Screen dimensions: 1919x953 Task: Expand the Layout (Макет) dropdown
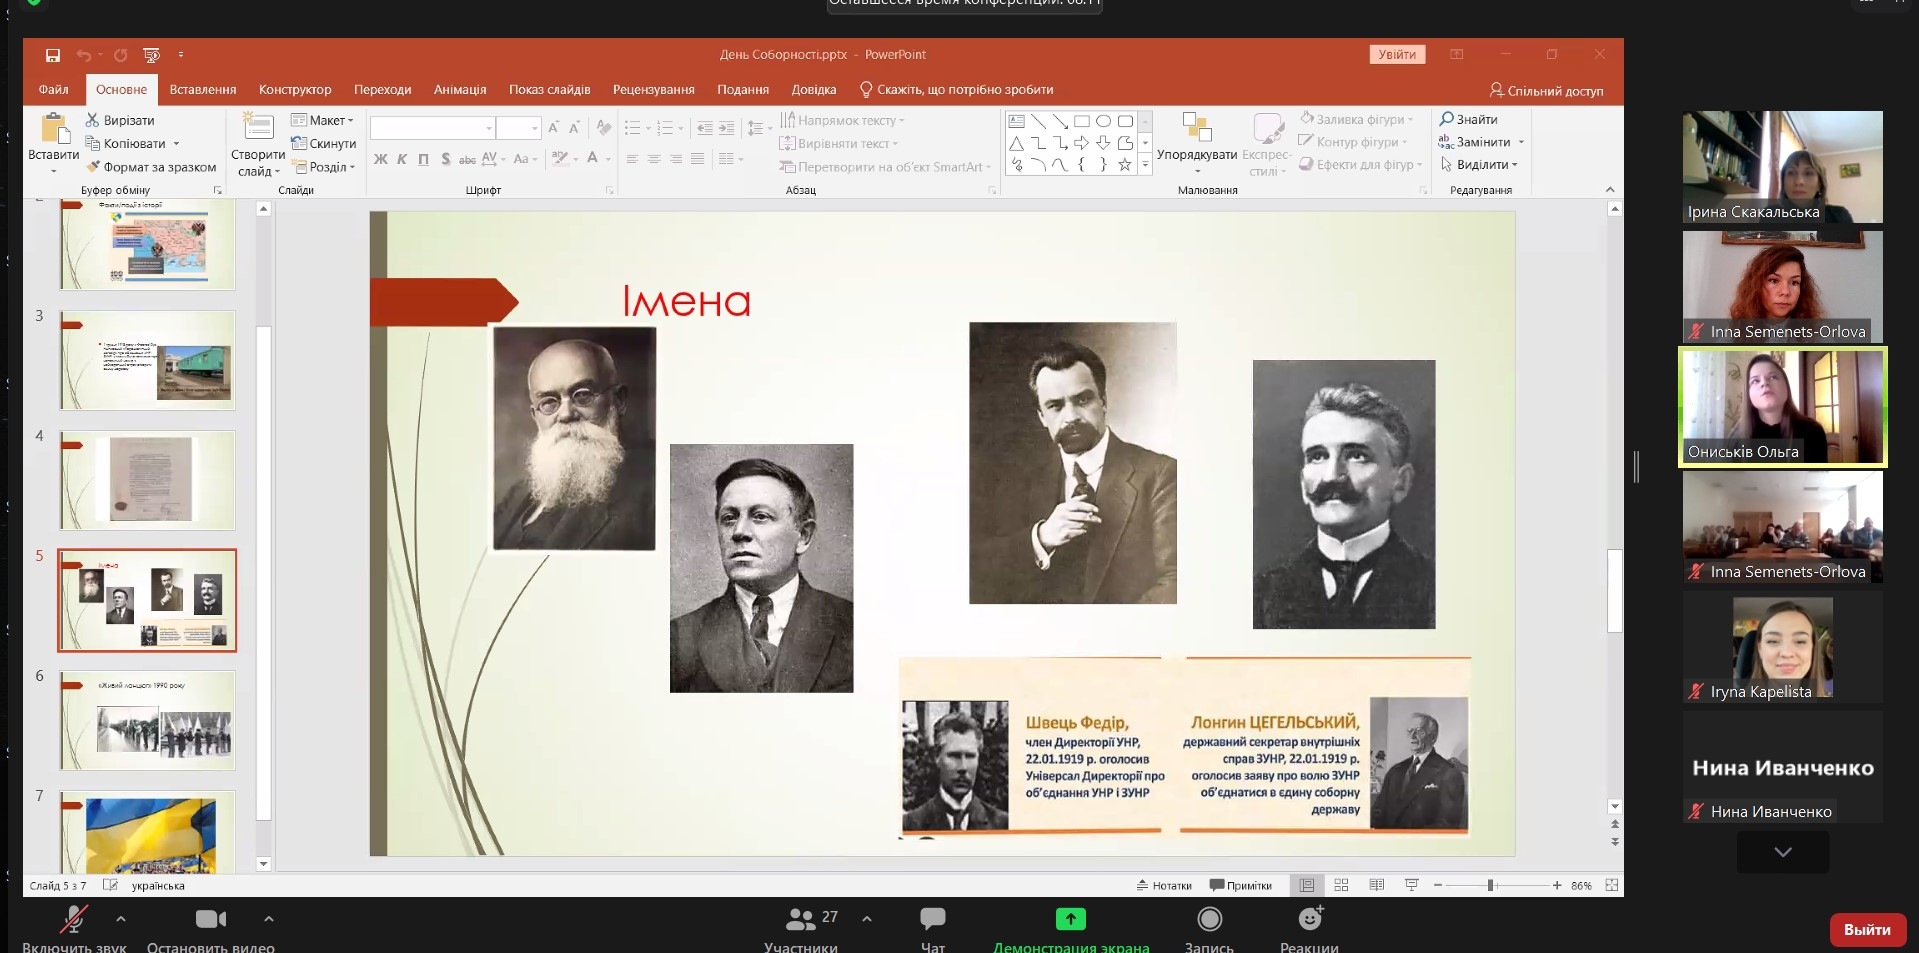pyautogui.click(x=322, y=120)
